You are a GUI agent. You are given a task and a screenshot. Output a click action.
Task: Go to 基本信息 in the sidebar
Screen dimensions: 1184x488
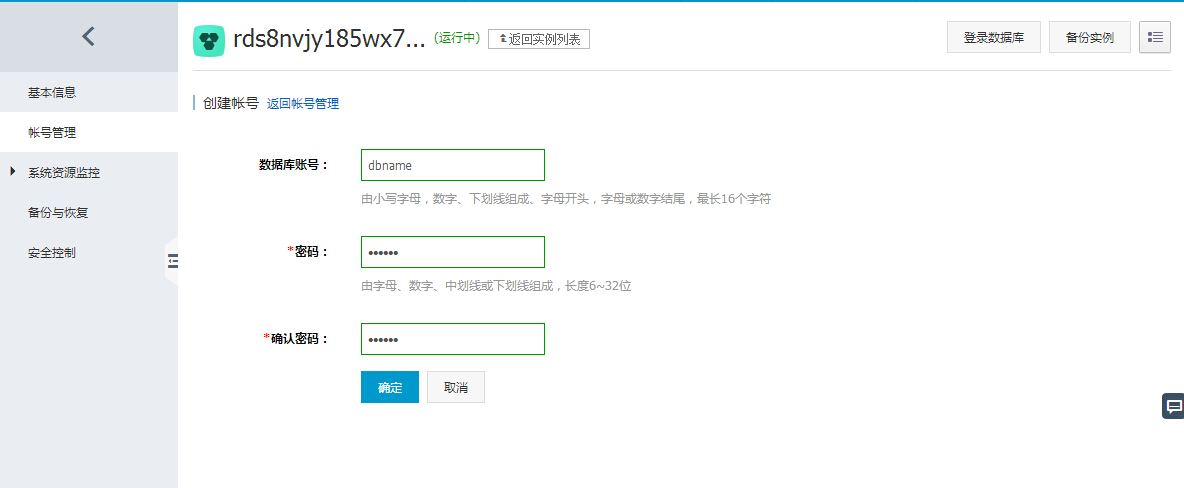pos(52,93)
